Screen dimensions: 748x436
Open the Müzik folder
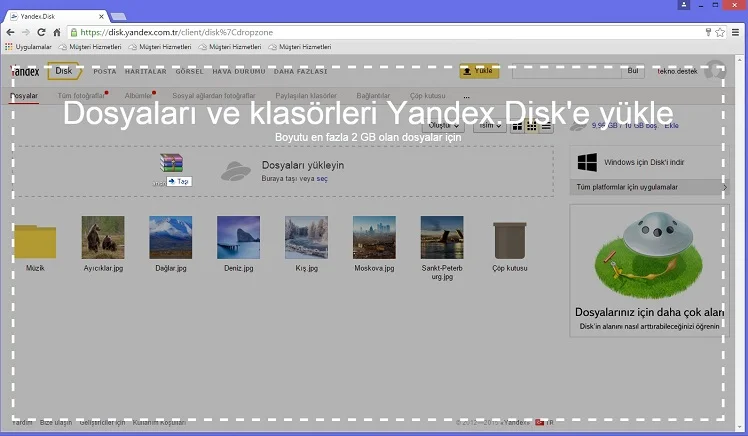point(35,240)
